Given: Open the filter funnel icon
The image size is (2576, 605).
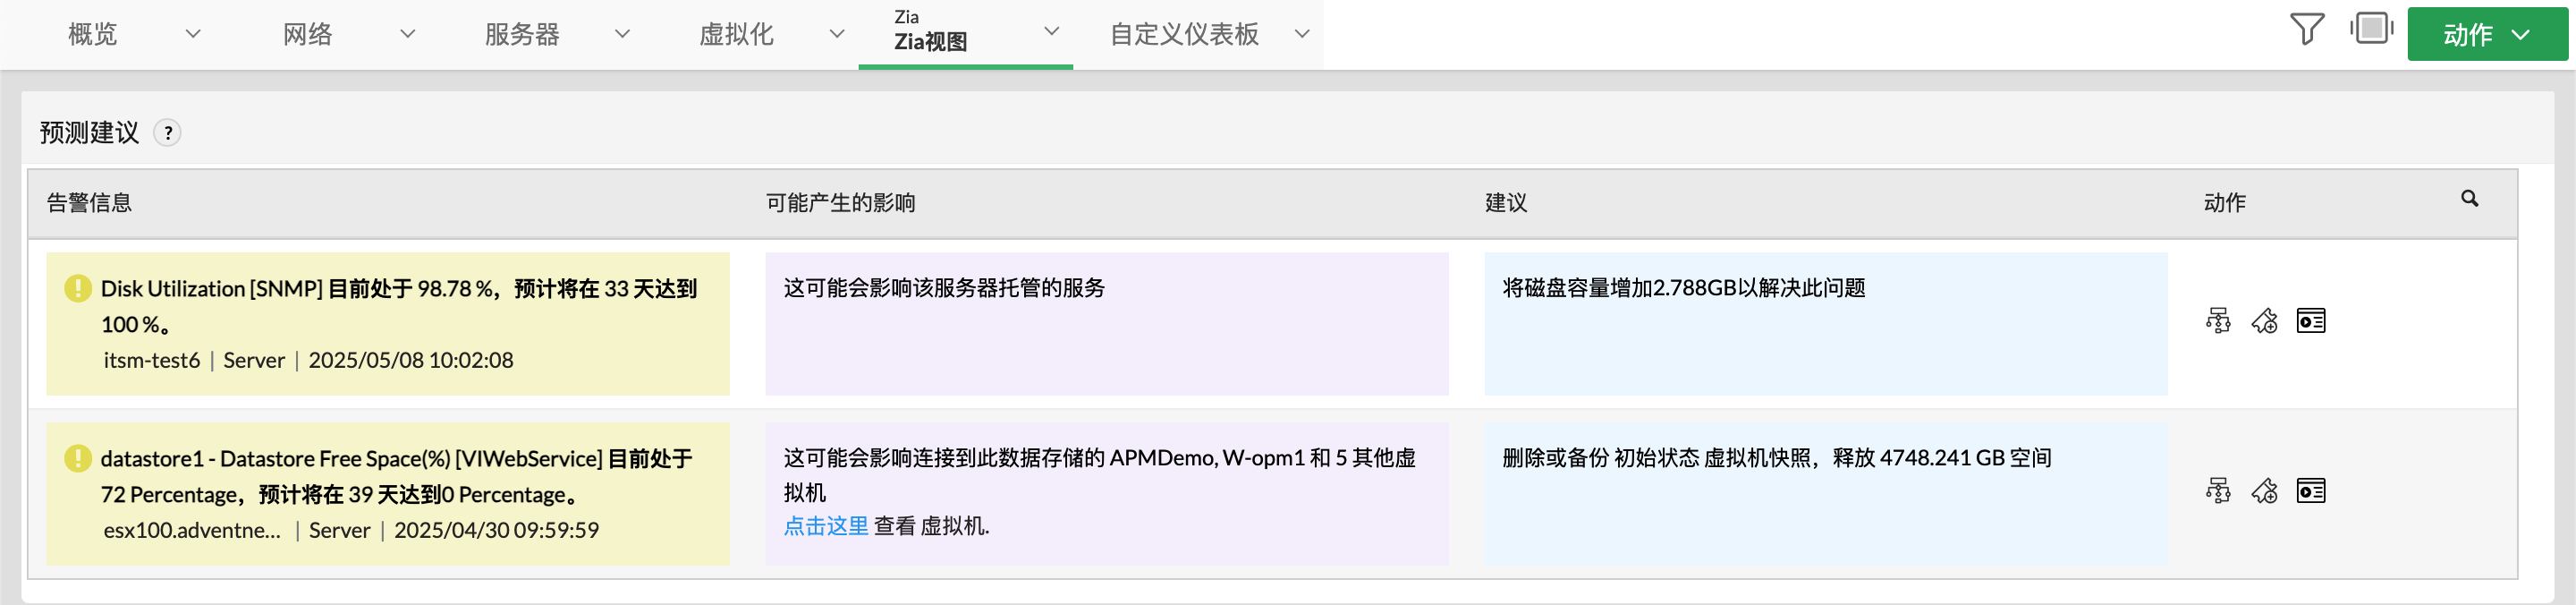Looking at the screenshot, I should point(2306,29).
